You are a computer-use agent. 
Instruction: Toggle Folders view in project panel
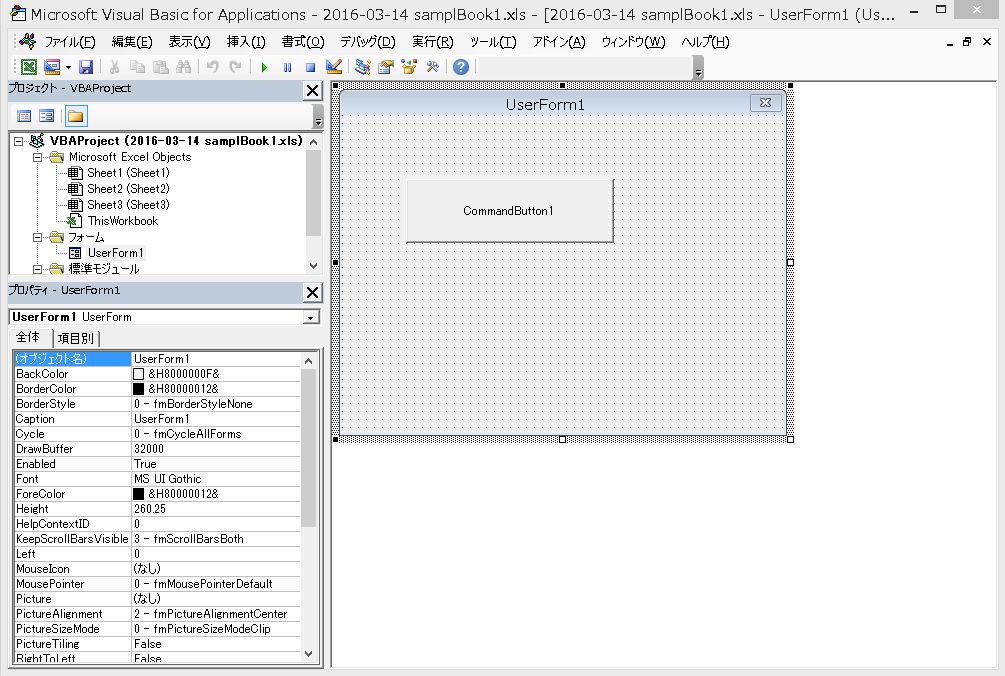tap(76, 116)
